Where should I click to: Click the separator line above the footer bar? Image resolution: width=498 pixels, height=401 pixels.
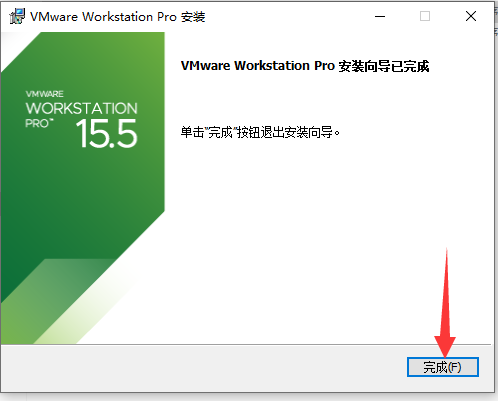coord(246,345)
